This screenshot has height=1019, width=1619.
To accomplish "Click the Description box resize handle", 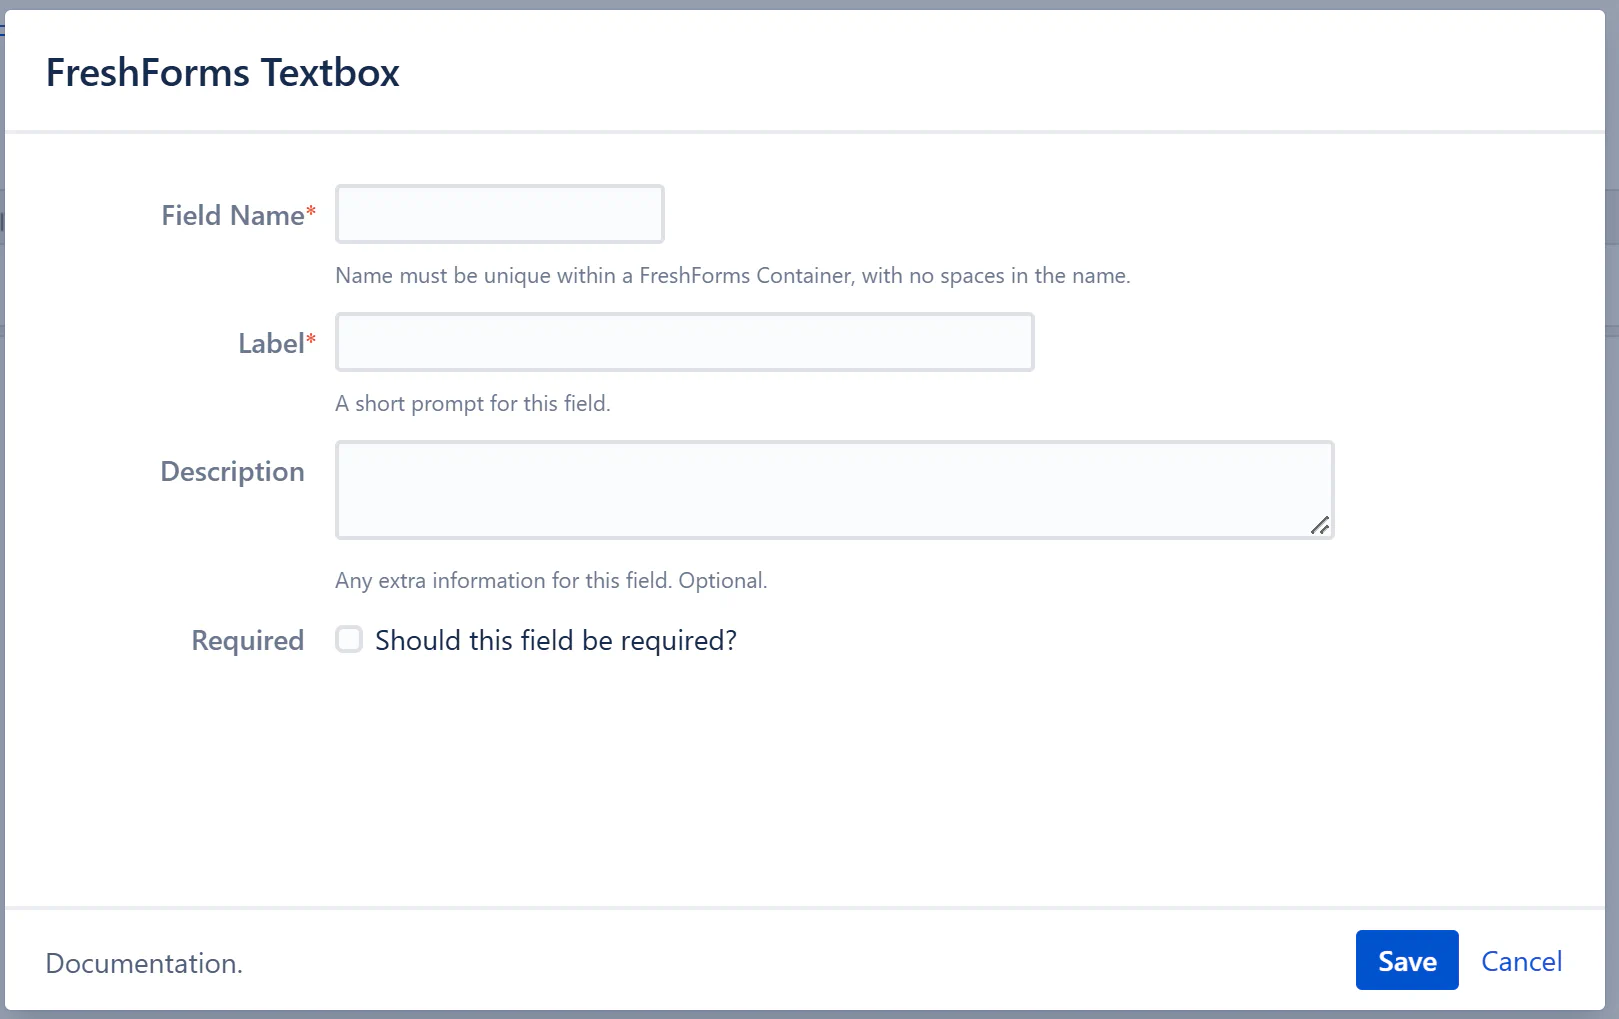I will click(x=1320, y=525).
